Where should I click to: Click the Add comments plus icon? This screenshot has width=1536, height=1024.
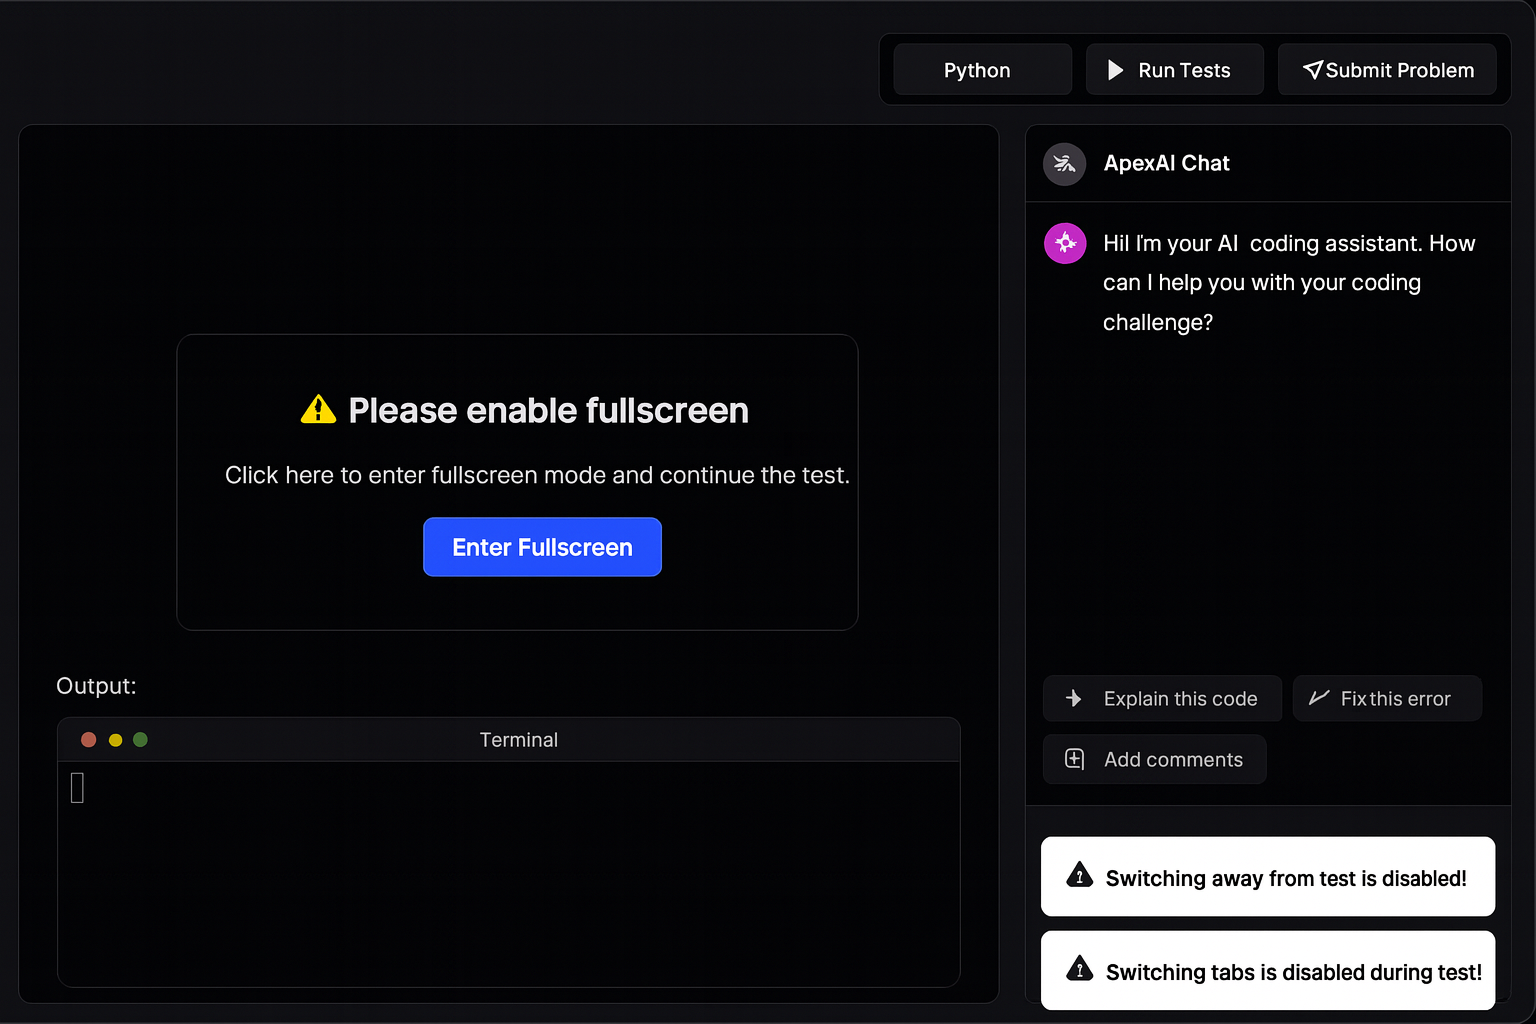[x=1075, y=759]
